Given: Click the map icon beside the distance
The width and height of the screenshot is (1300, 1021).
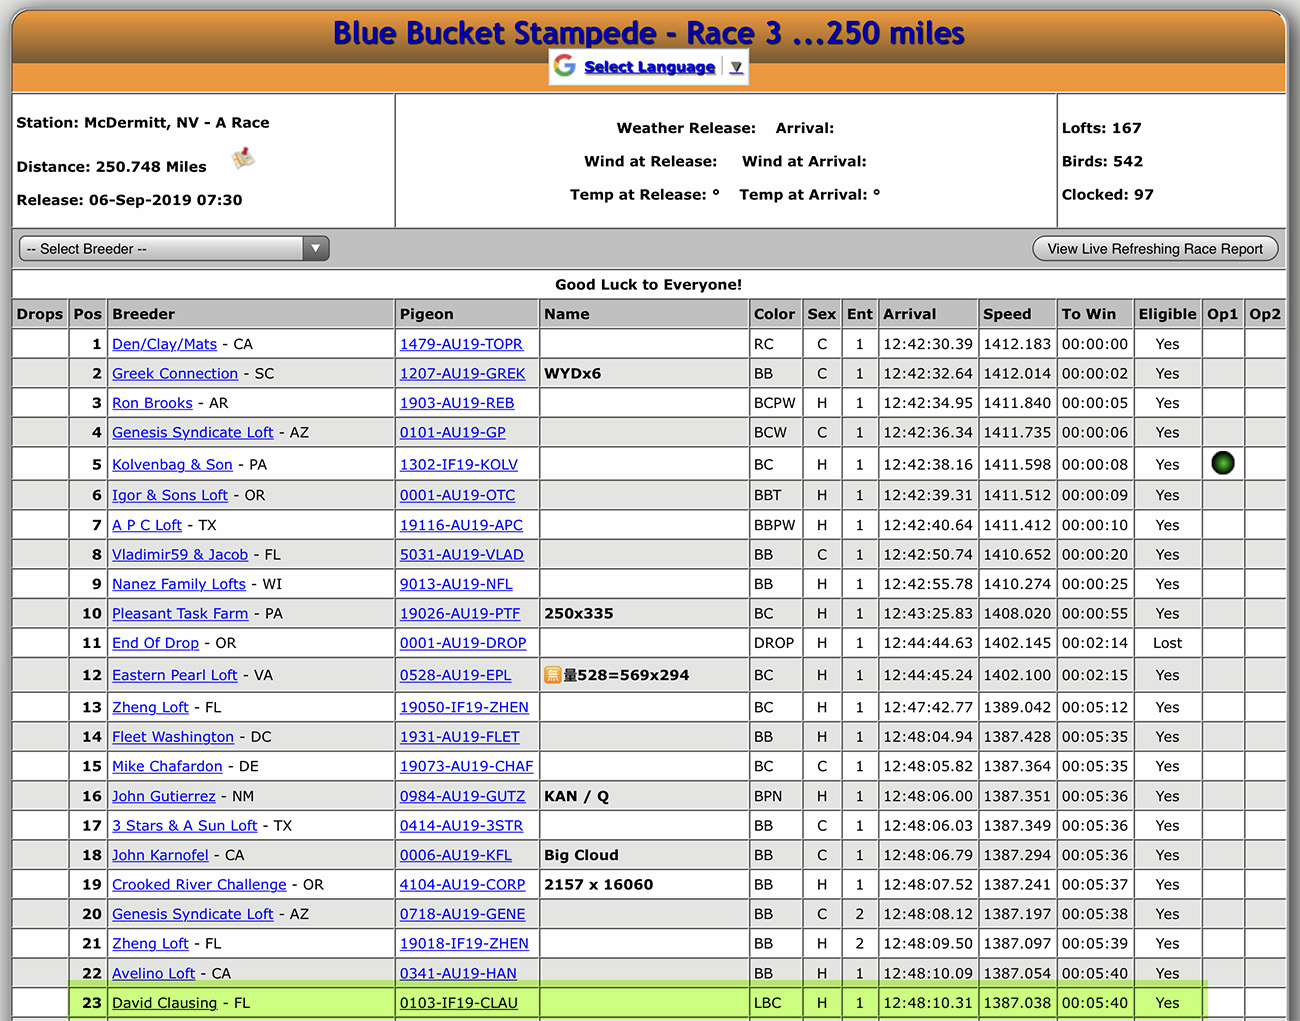Looking at the screenshot, I should pos(243,159).
